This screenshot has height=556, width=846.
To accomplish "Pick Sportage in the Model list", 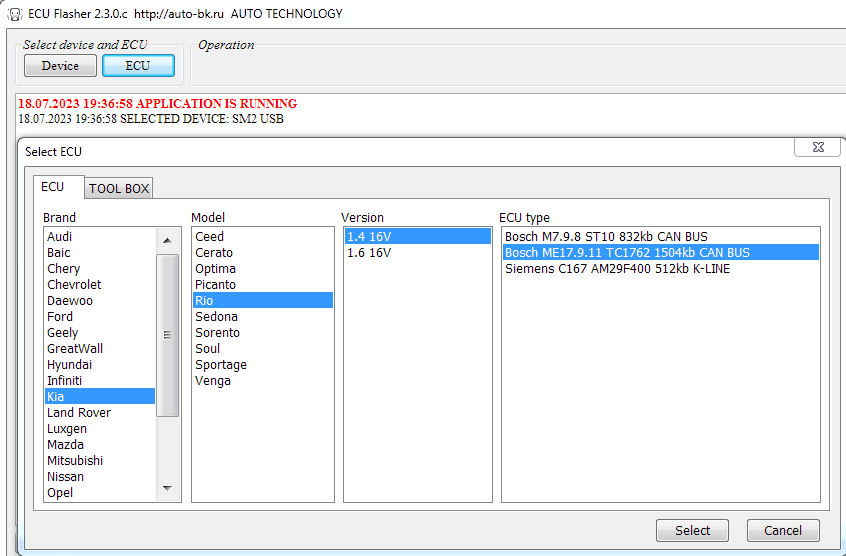I will [x=221, y=365].
